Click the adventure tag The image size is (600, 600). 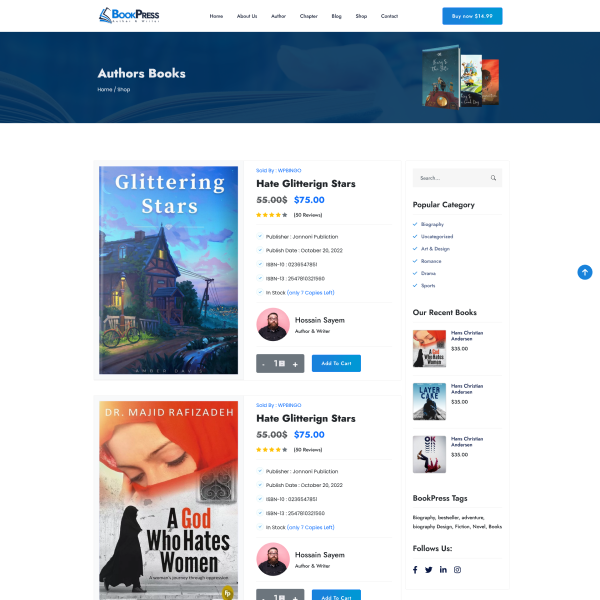pos(473,517)
